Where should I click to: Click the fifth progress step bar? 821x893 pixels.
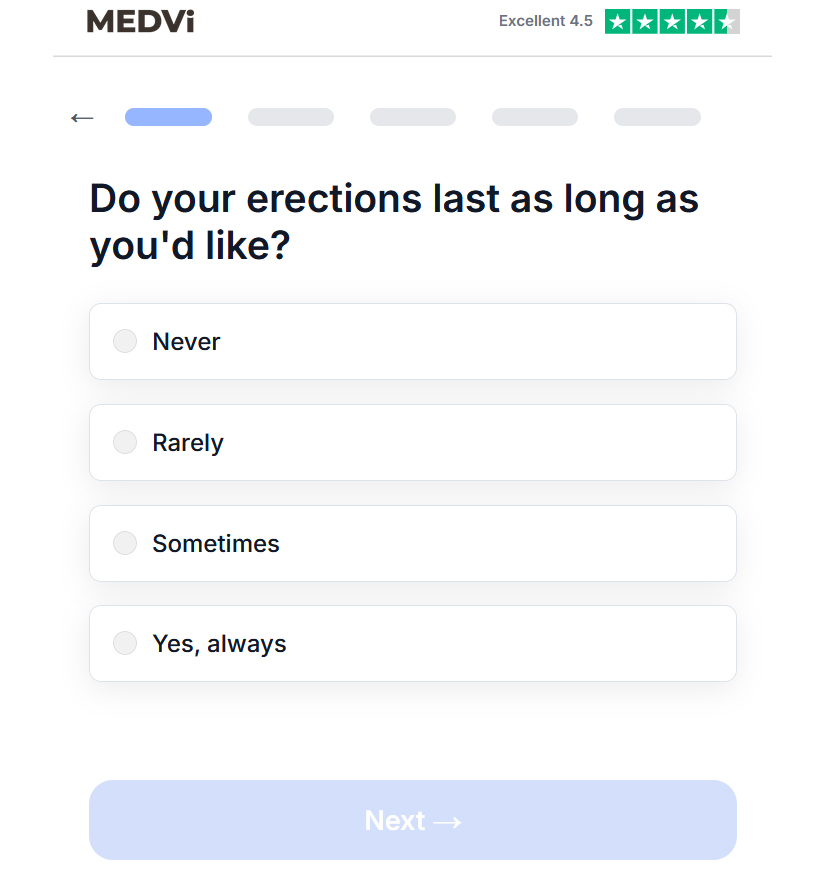657,117
